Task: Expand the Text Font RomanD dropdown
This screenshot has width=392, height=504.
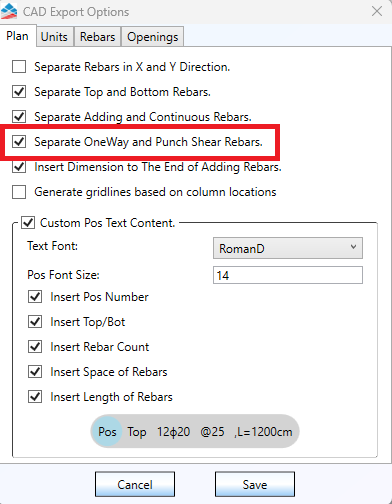Action: point(288,248)
